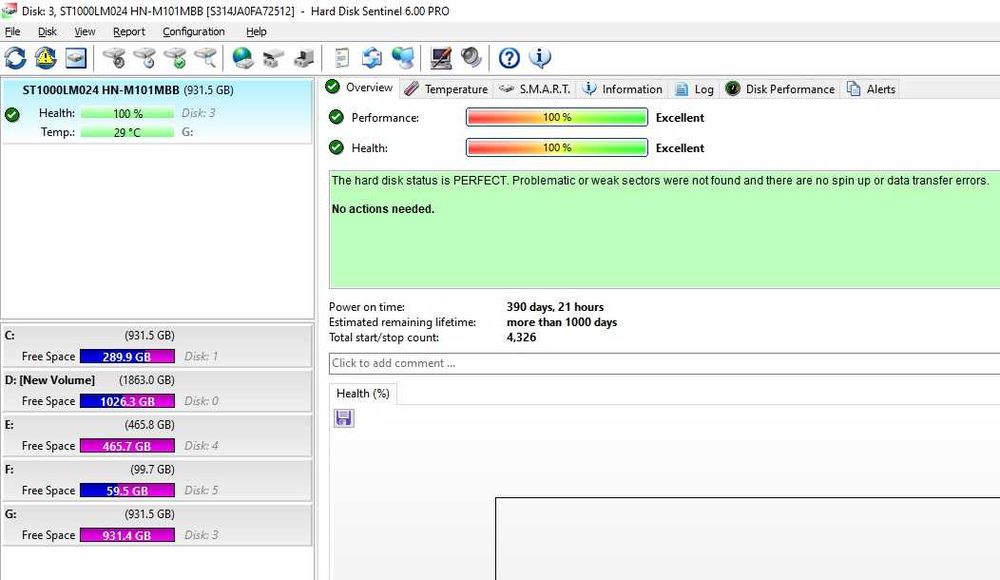Switch to the Alerts tab
Screen dimensions: 1000x580
coord(872,89)
